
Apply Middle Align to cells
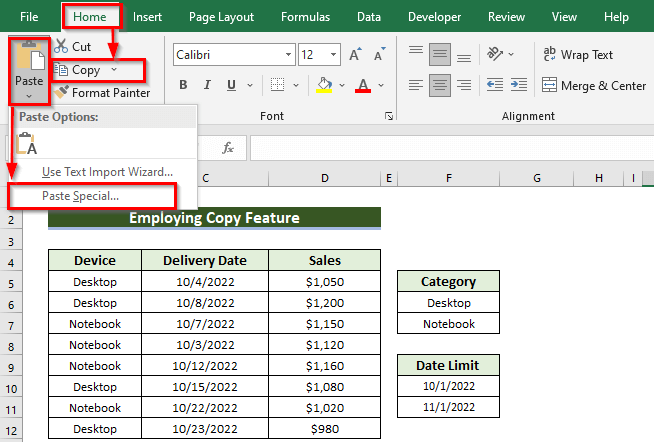pos(440,54)
